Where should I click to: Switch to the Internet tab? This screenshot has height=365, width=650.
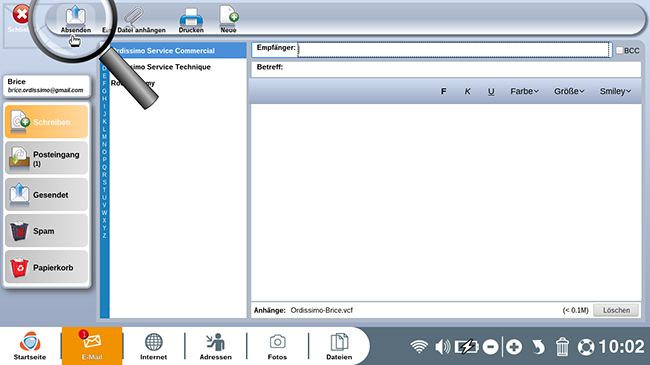pos(153,346)
